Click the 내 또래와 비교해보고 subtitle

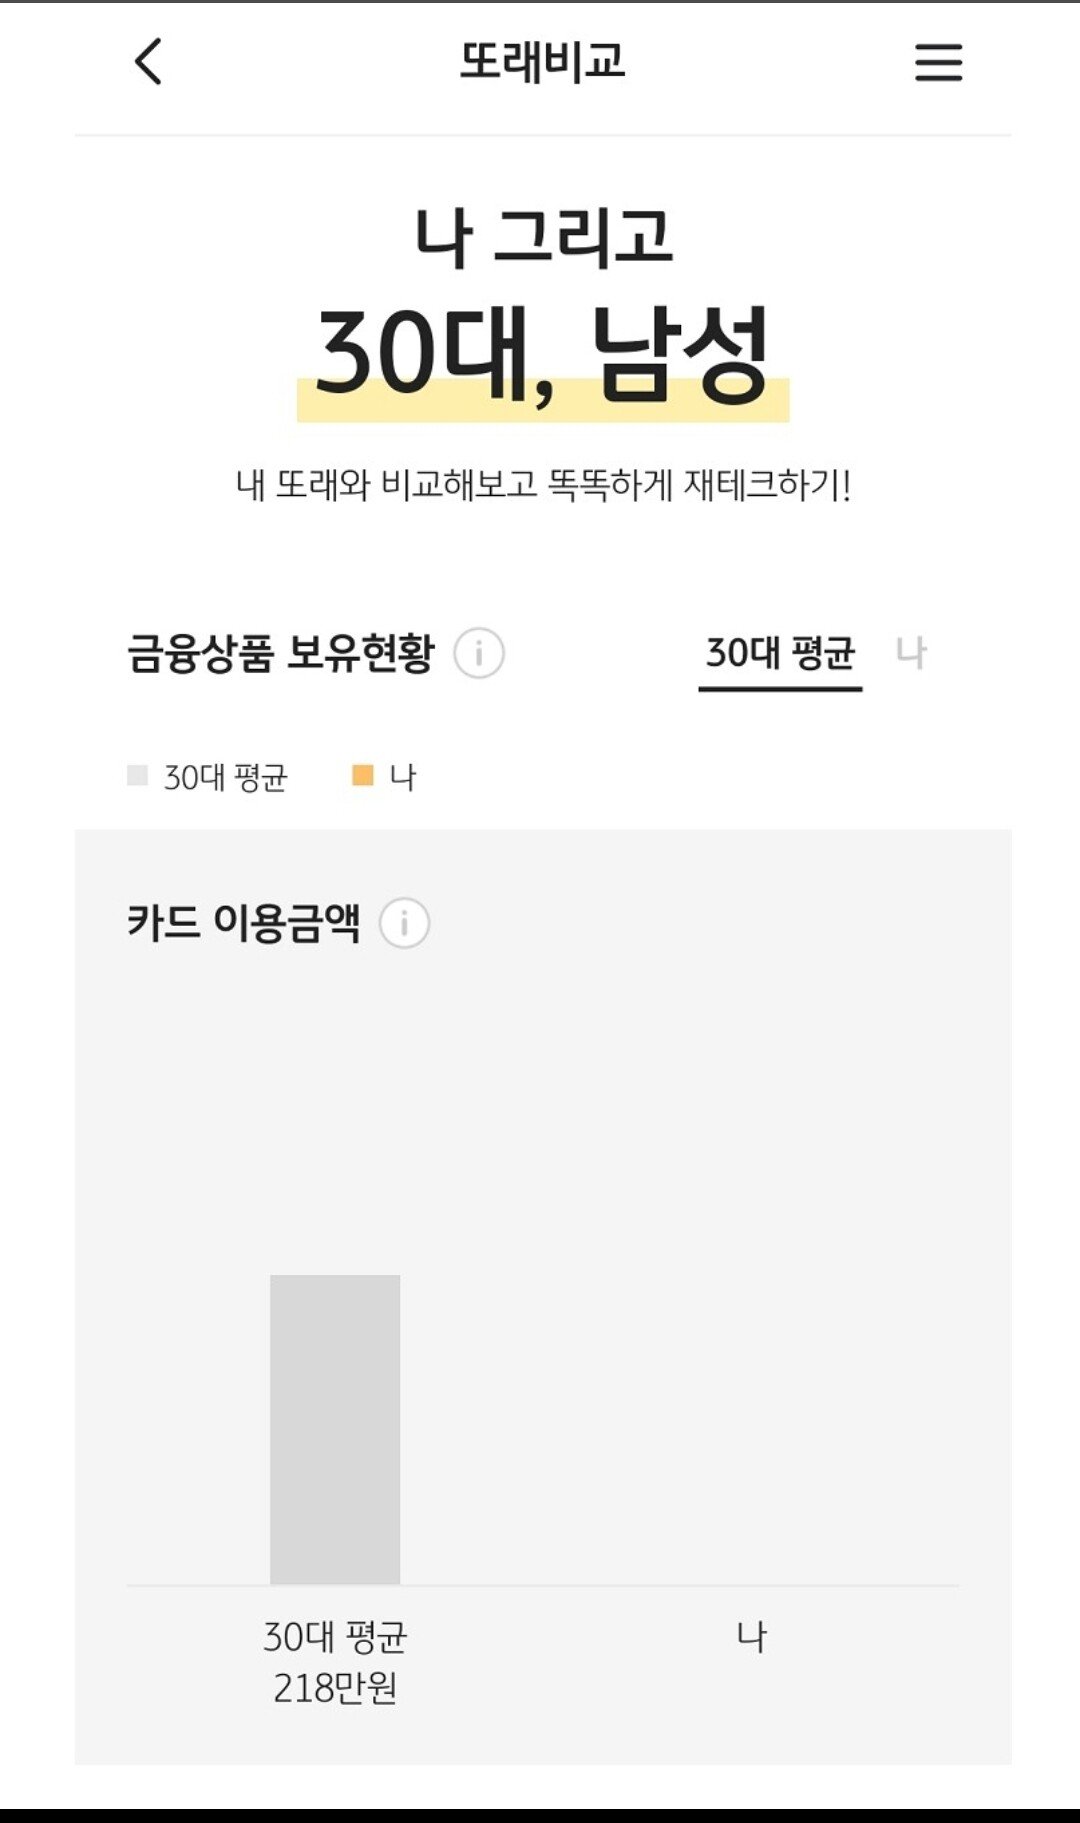[x=542, y=486]
